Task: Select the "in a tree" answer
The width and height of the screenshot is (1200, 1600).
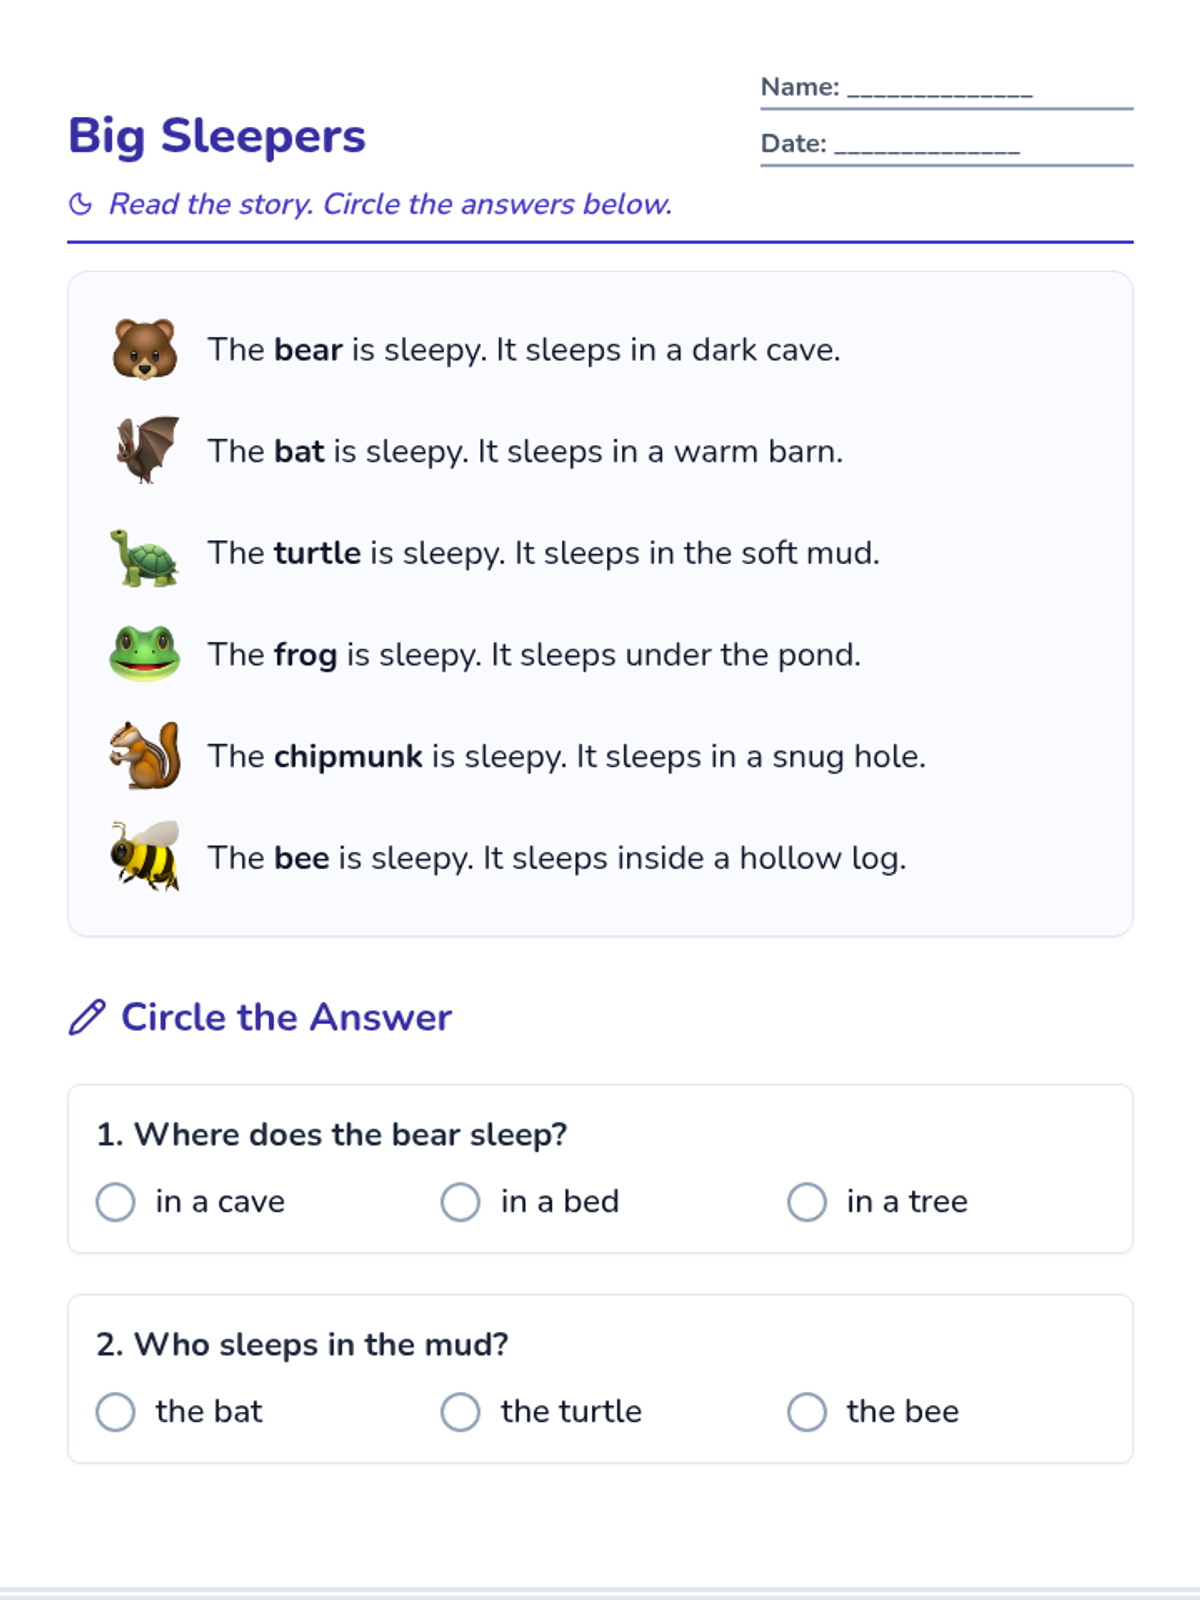Action: point(878,1201)
